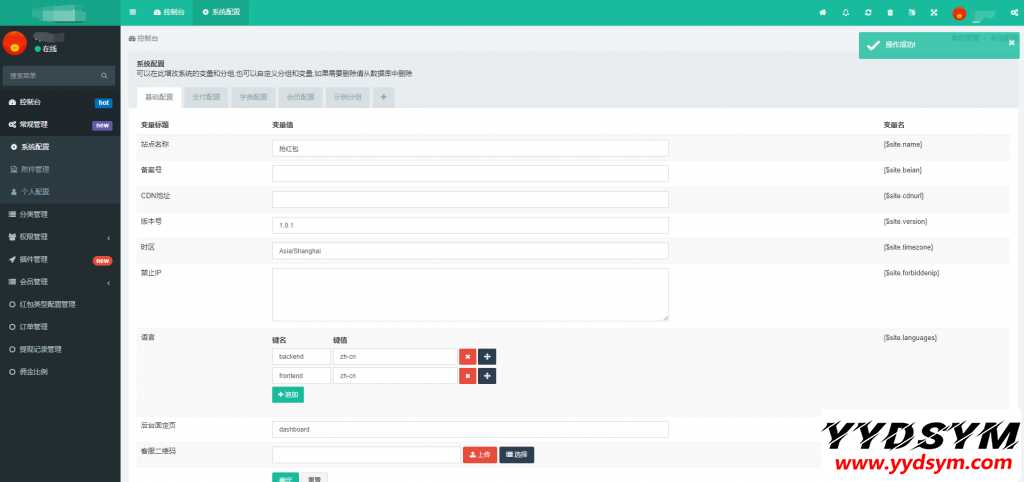Open 订单管理 in the sidebar
Viewport: 1024px width, 482px height.
60,327
